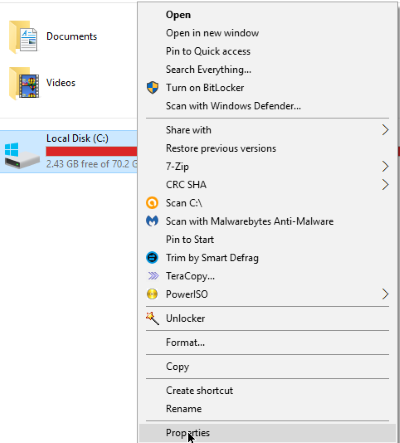Choose Rename from the menu
The width and height of the screenshot is (400, 443).
268,409
